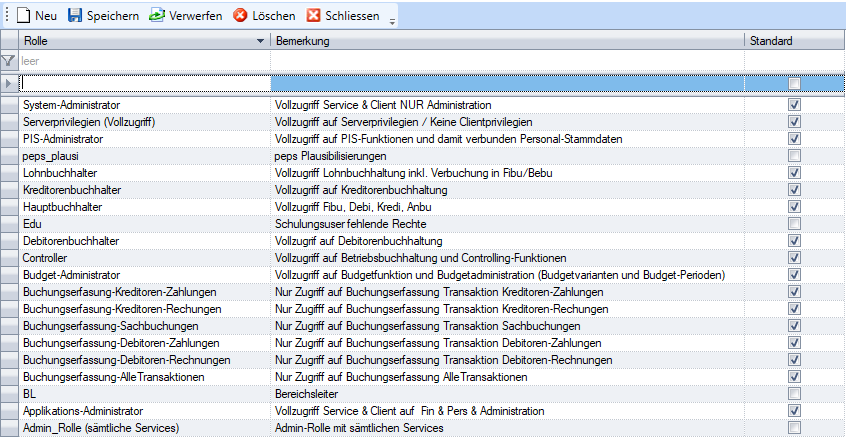
Task: Click the empty Rolle cell in new row
Action: [144, 84]
